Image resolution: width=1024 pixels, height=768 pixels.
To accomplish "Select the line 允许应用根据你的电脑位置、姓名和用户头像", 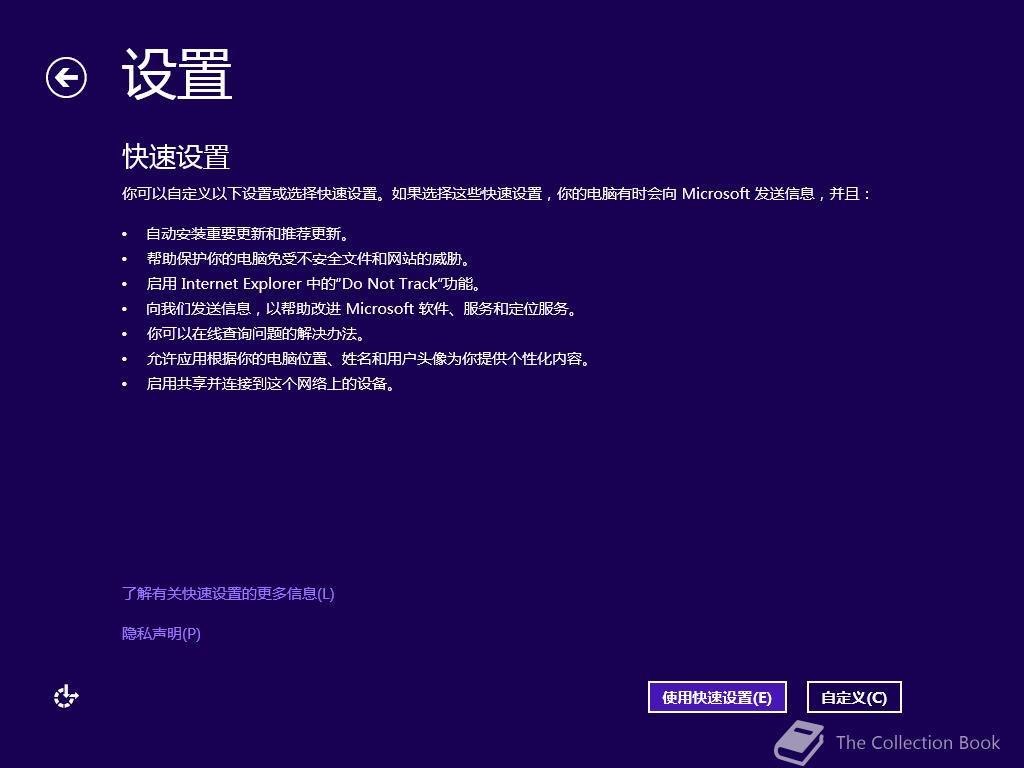I will coord(368,359).
